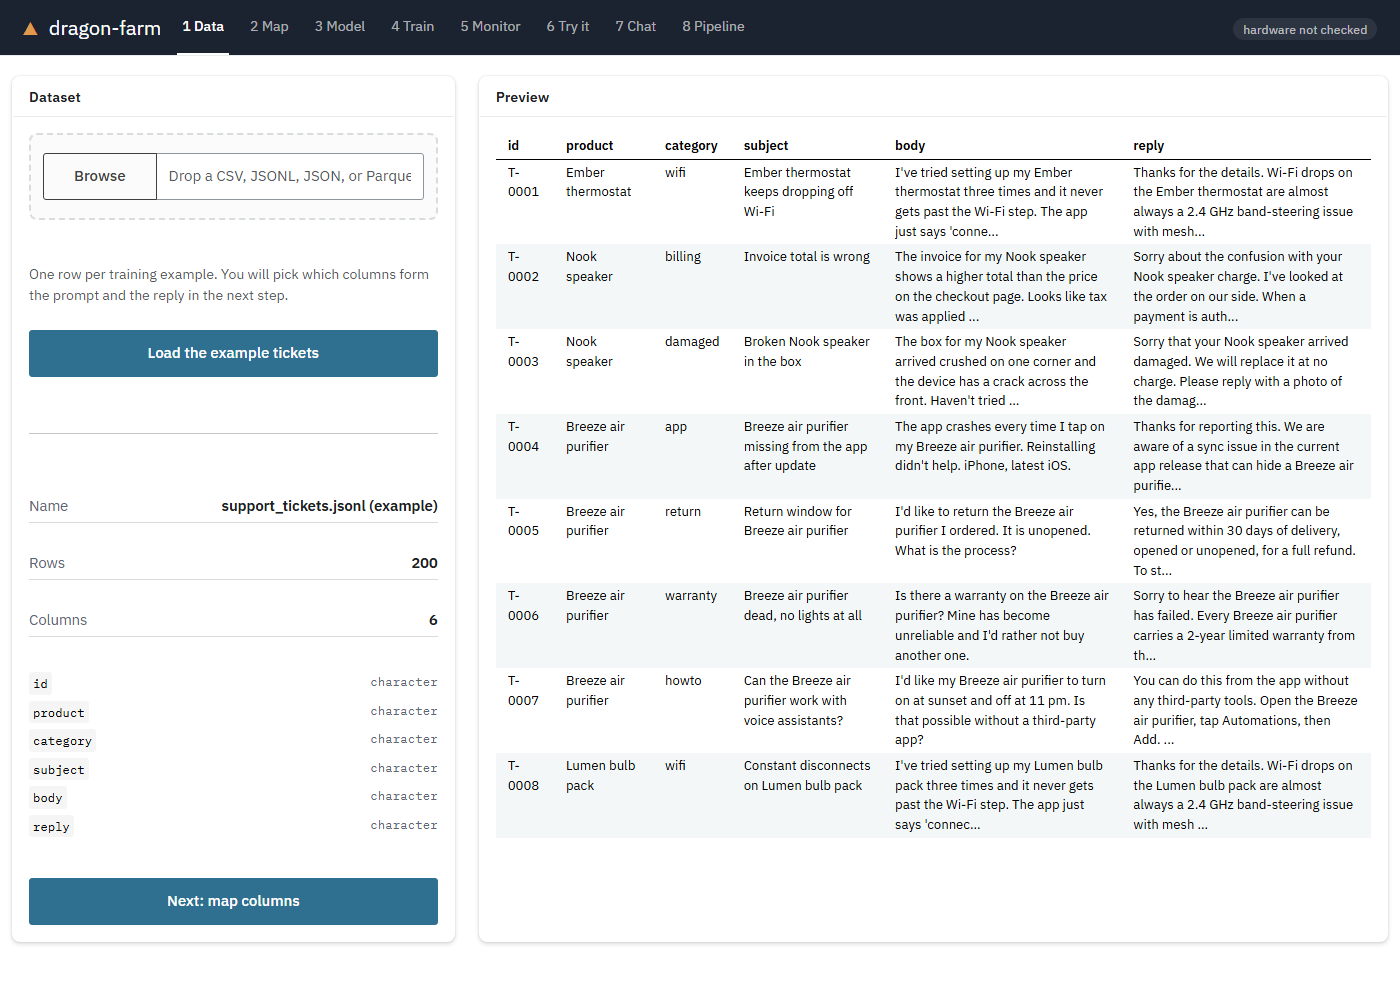Click subject 'Broken Nook speaker in the box'

click(807, 352)
